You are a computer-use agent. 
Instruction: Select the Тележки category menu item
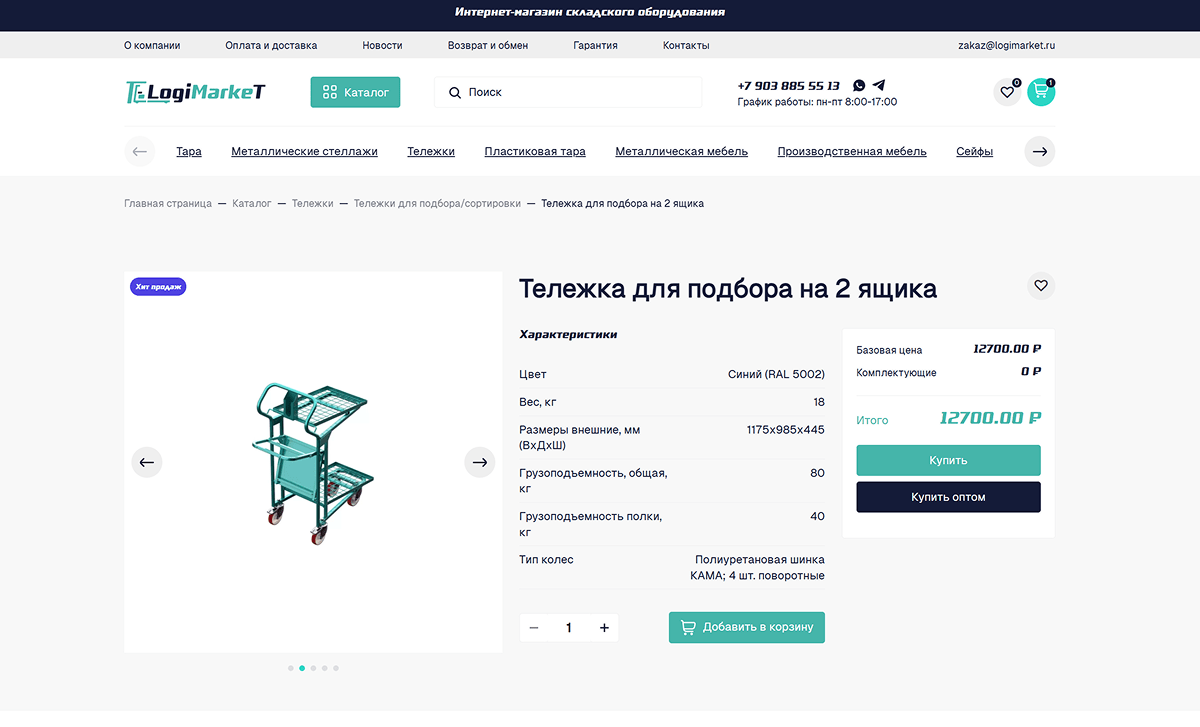[x=431, y=152]
